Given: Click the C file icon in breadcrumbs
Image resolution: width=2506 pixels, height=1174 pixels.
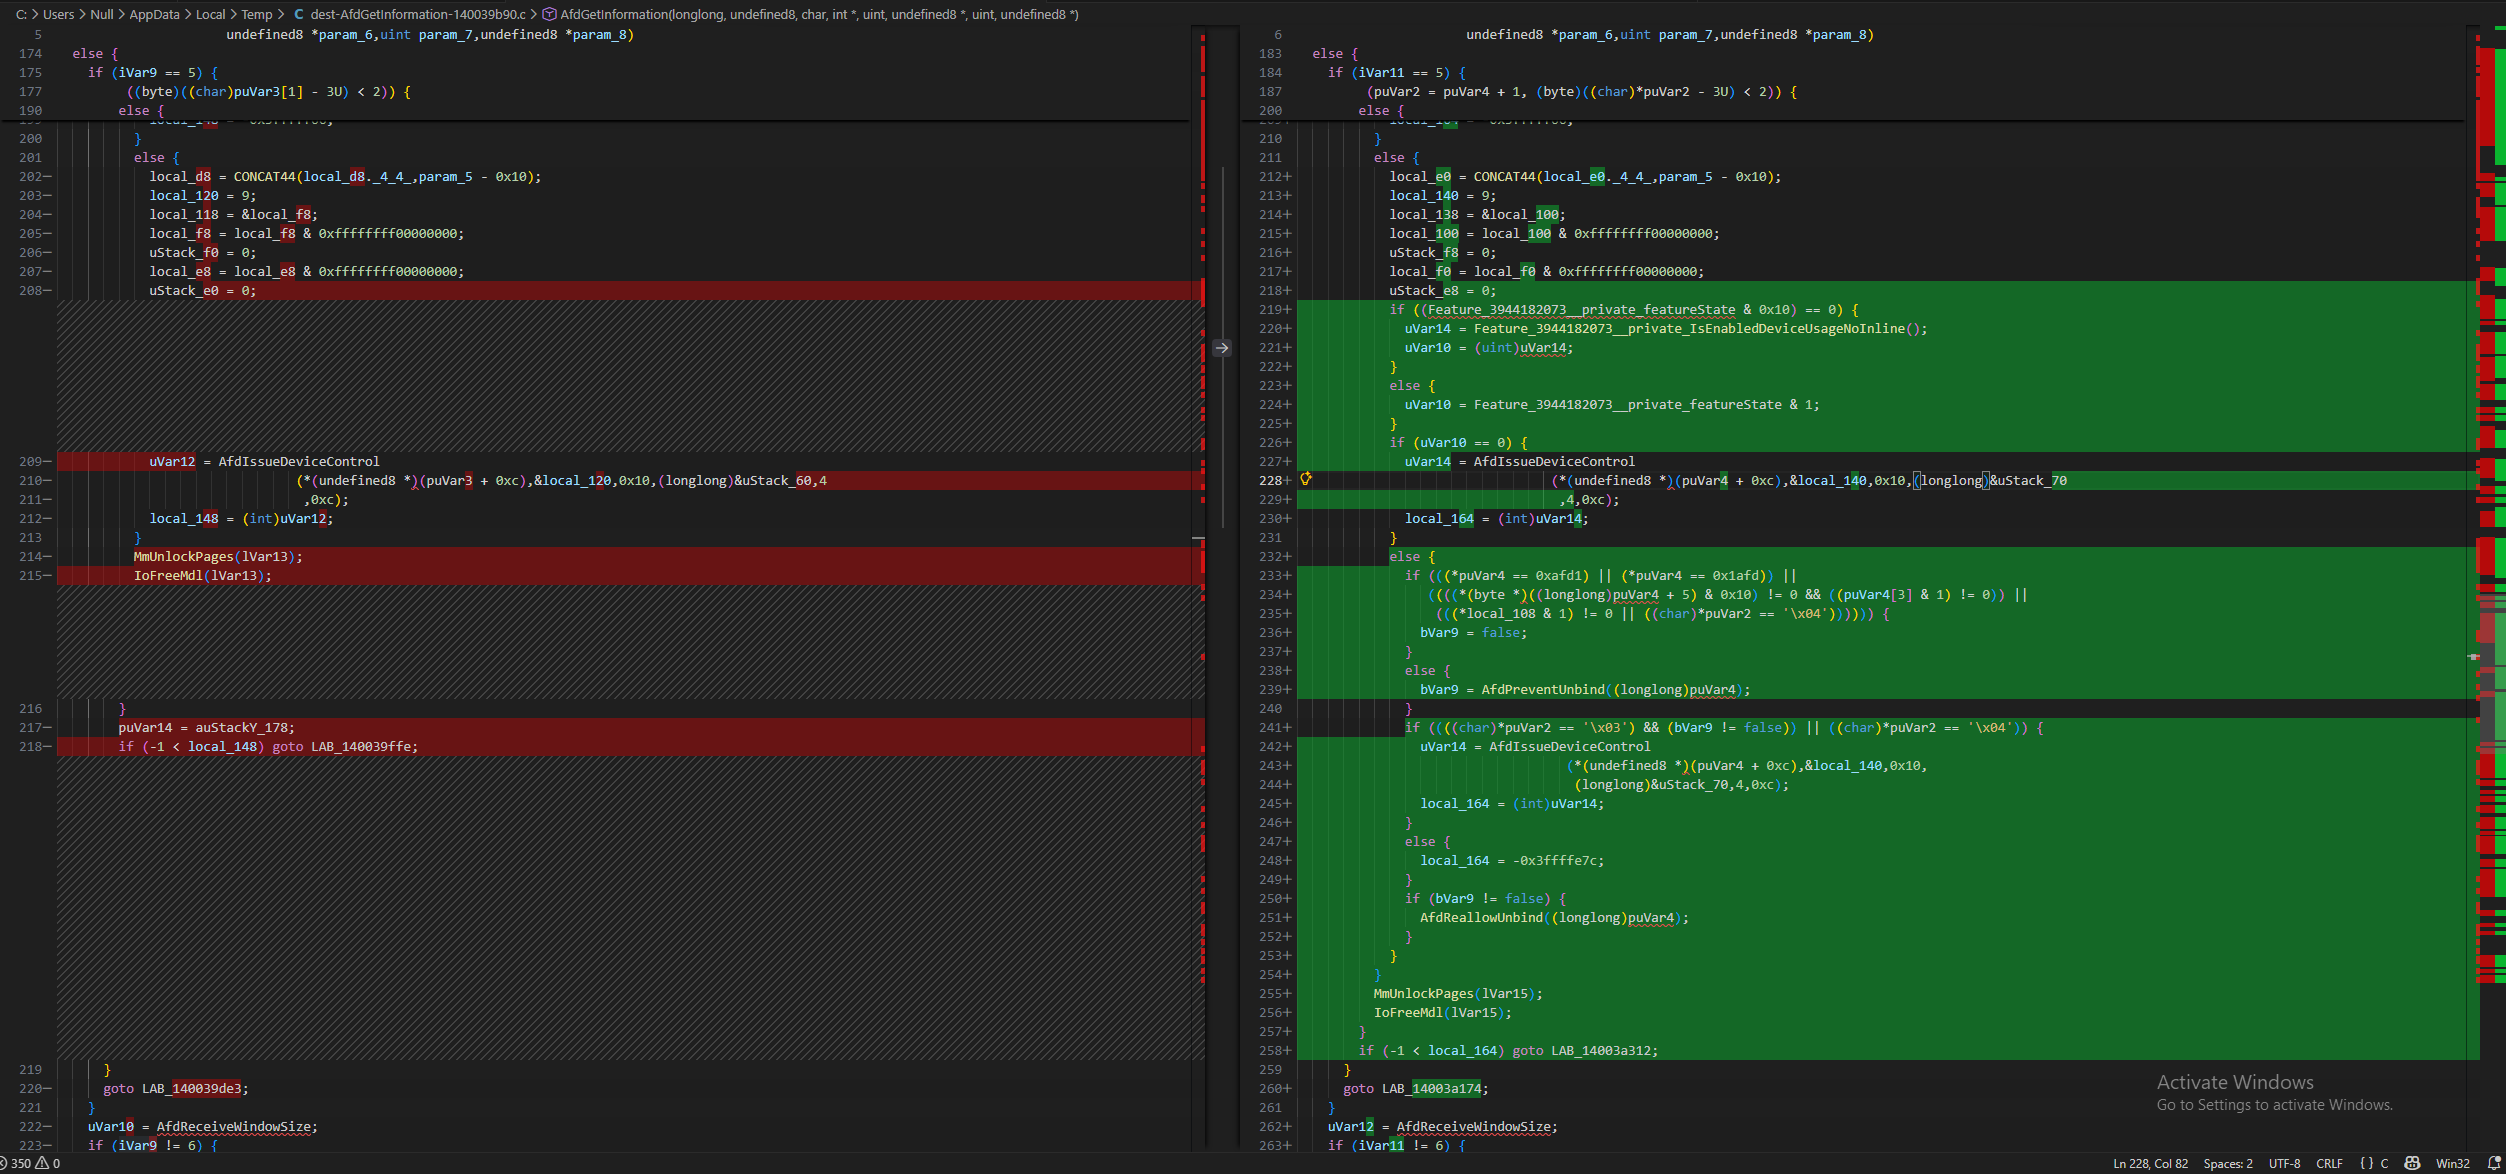Looking at the screenshot, I should coord(298,14).
